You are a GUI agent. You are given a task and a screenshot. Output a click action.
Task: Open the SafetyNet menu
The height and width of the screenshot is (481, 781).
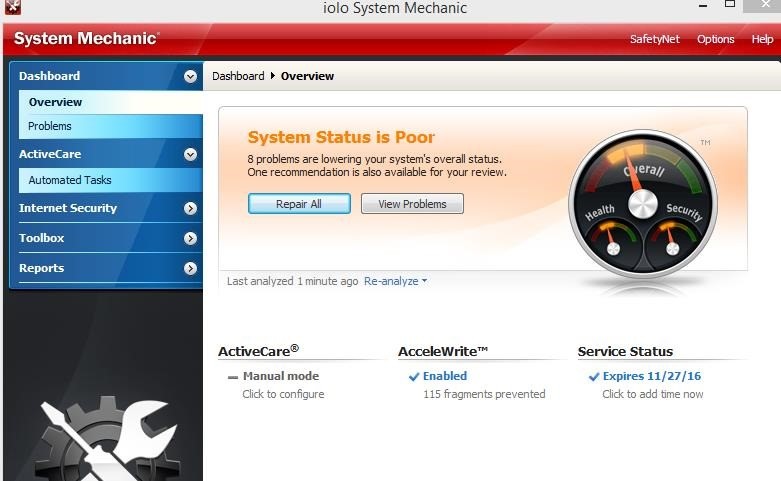654,39
